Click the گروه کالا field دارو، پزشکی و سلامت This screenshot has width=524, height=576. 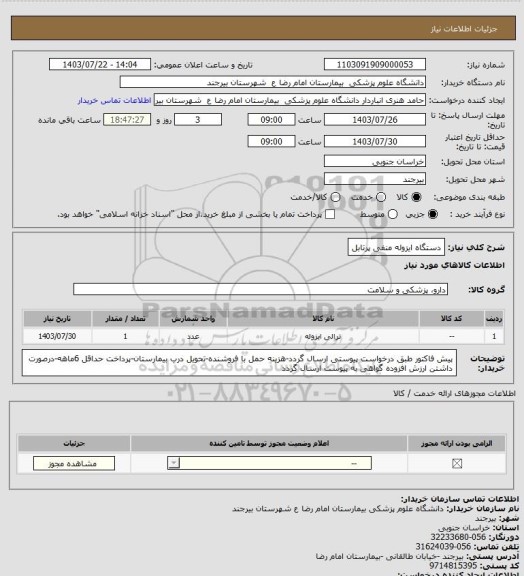click(261, 289)
